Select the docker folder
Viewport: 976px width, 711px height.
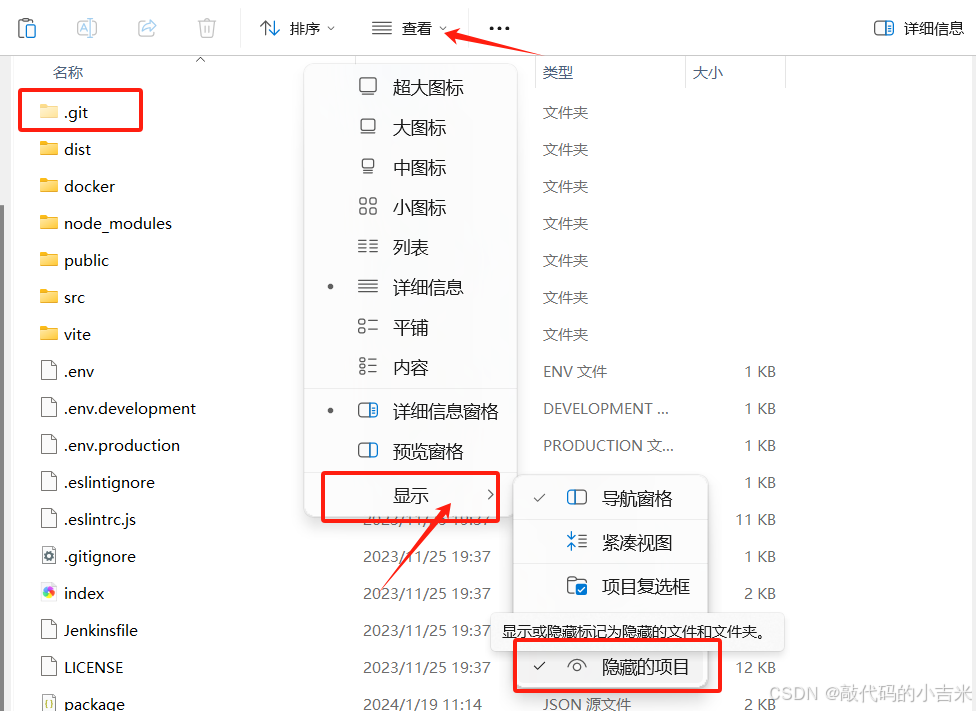click(x=77, y=186)
